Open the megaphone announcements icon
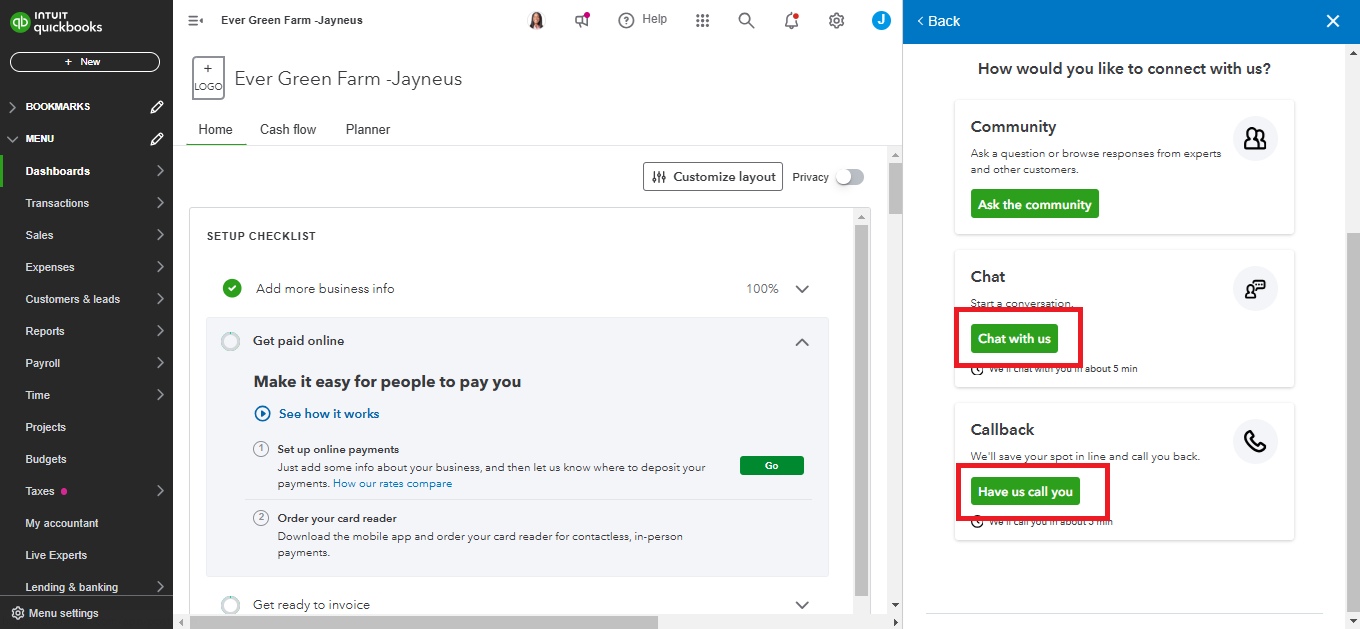 tap(582, 20)
